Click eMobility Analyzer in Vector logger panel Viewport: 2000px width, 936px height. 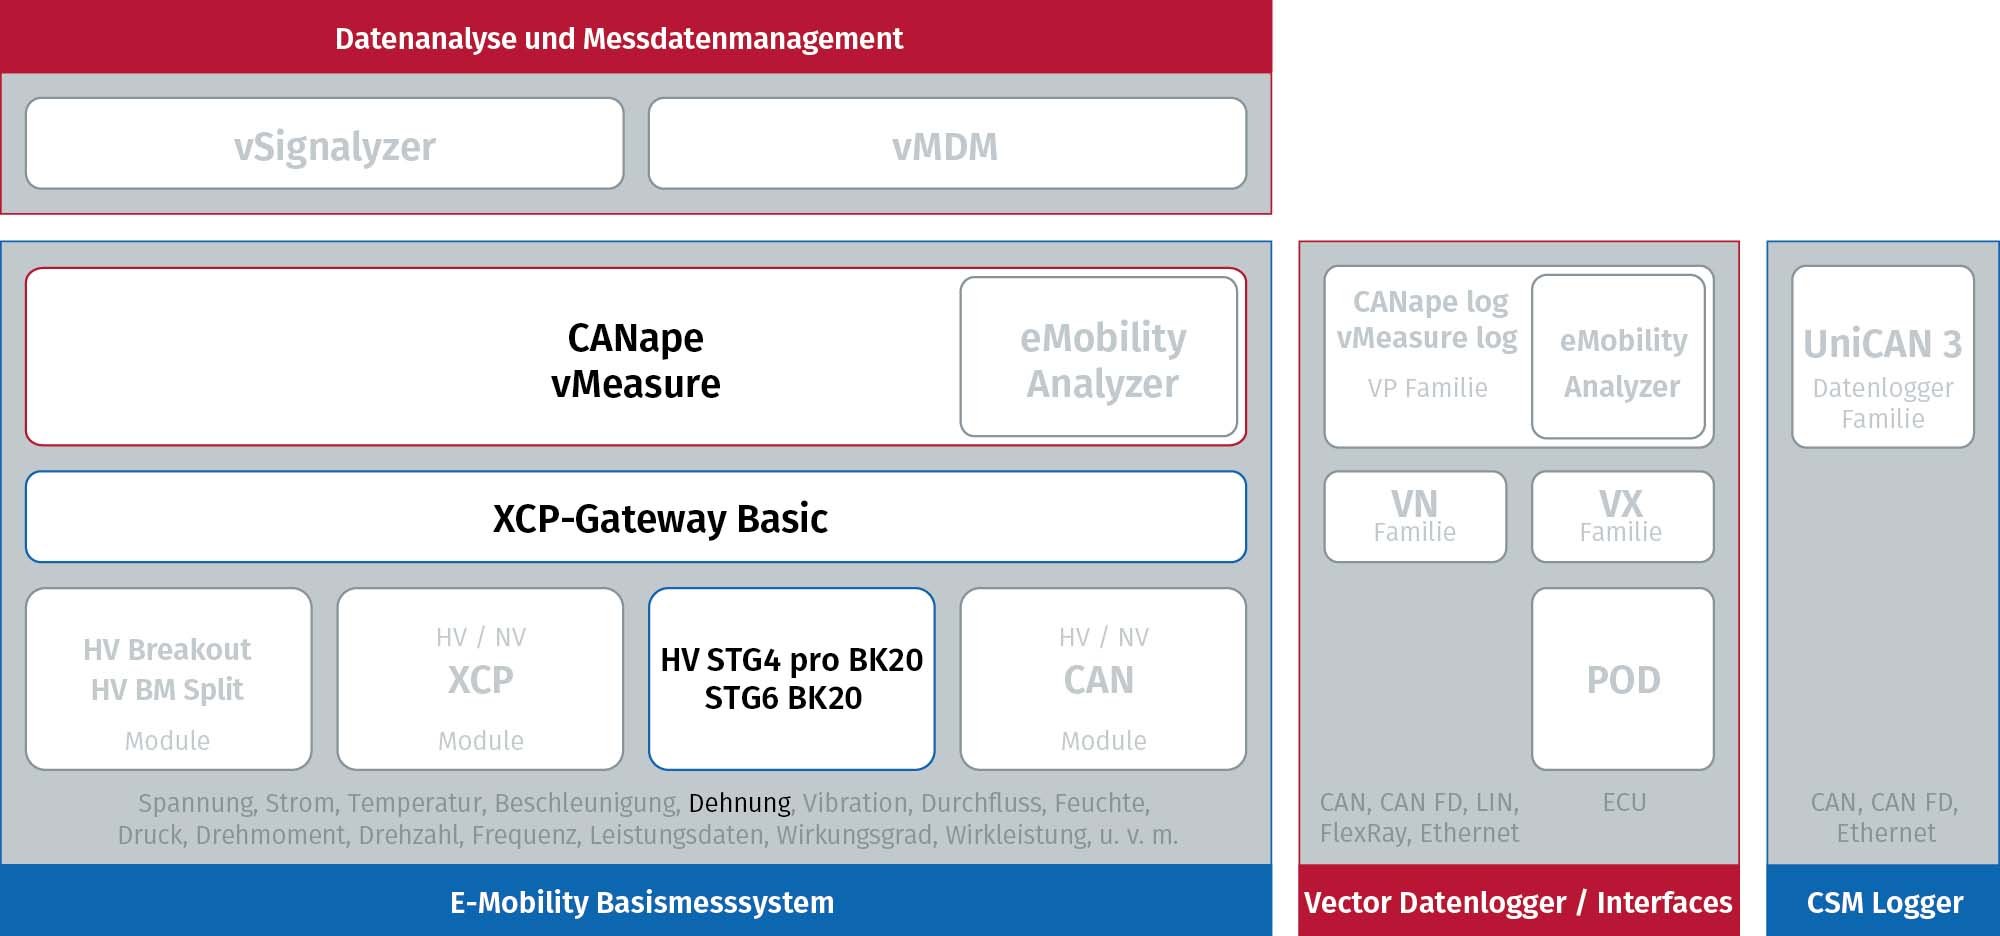click(1619, 357)
